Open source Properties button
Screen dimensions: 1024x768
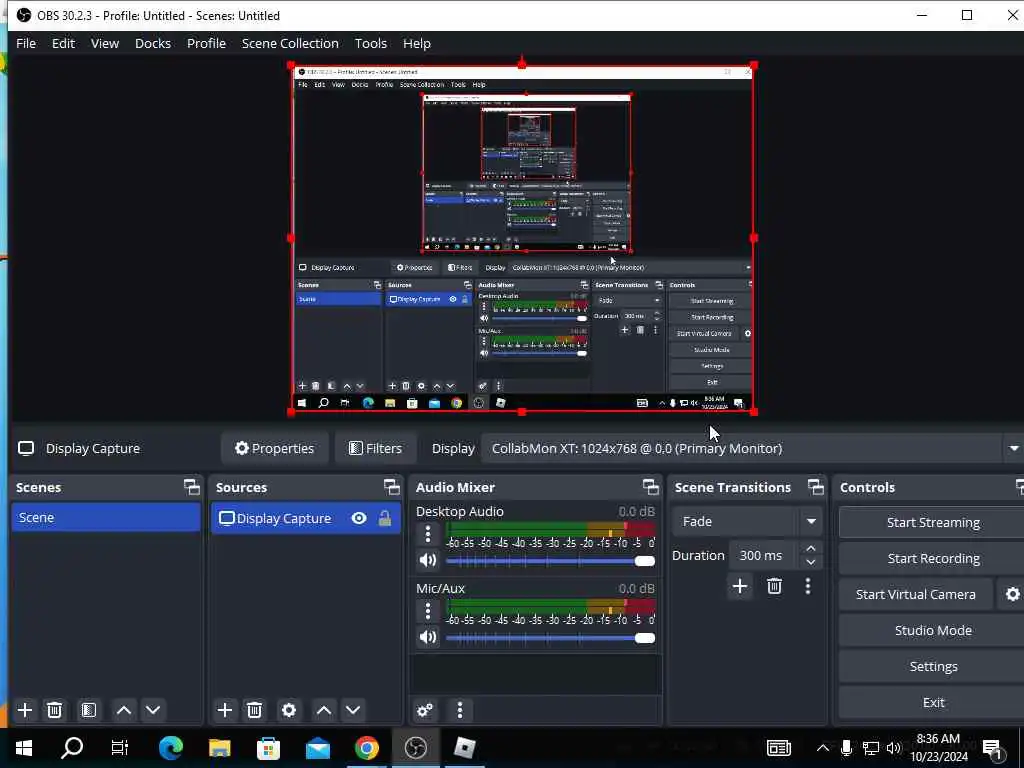pos(275,449)
